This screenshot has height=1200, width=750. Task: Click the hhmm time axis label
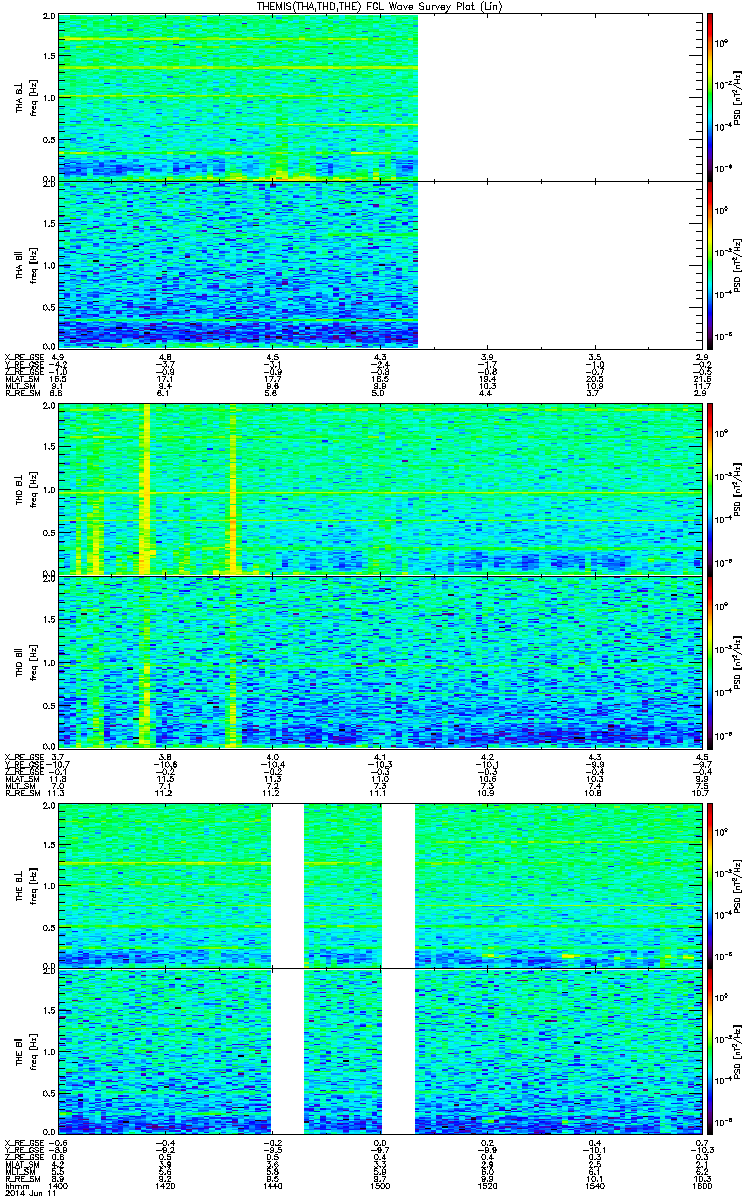16,1187
